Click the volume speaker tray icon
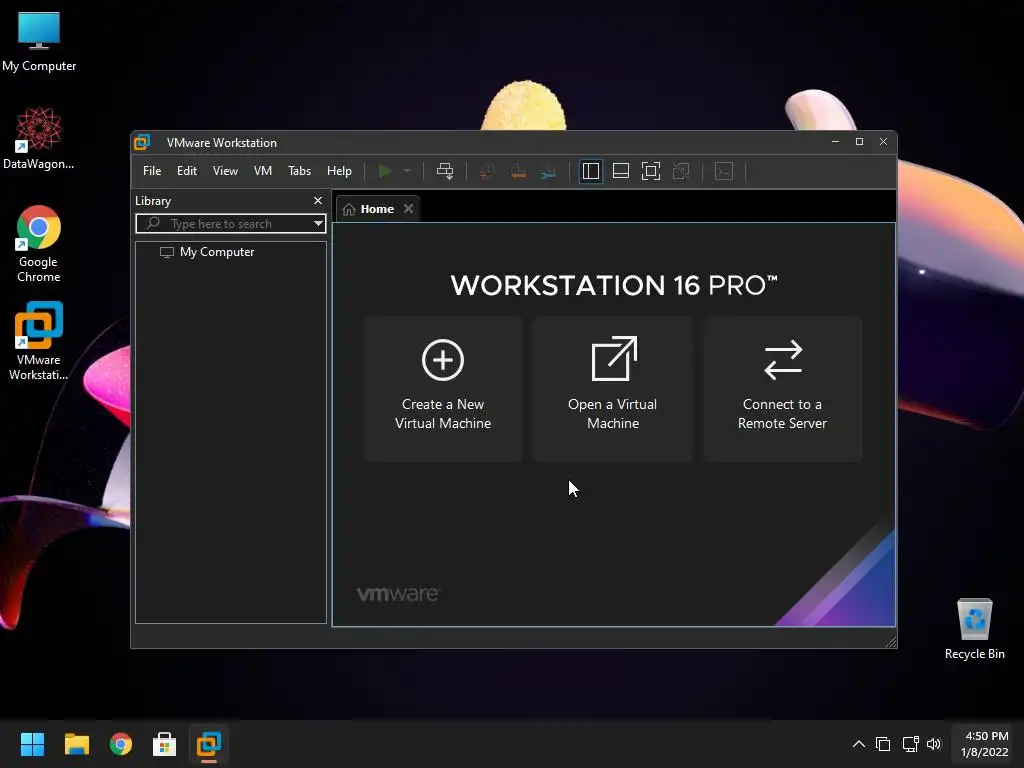 pyautogui.click(x=934, y=744)
